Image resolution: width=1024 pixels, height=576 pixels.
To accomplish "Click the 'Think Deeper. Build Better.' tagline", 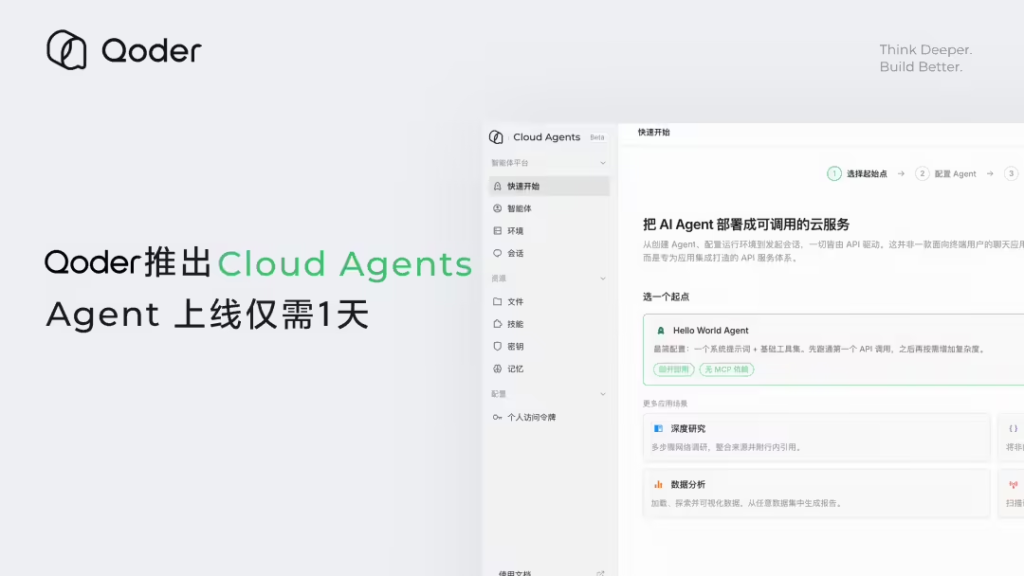I will [925, 58].
